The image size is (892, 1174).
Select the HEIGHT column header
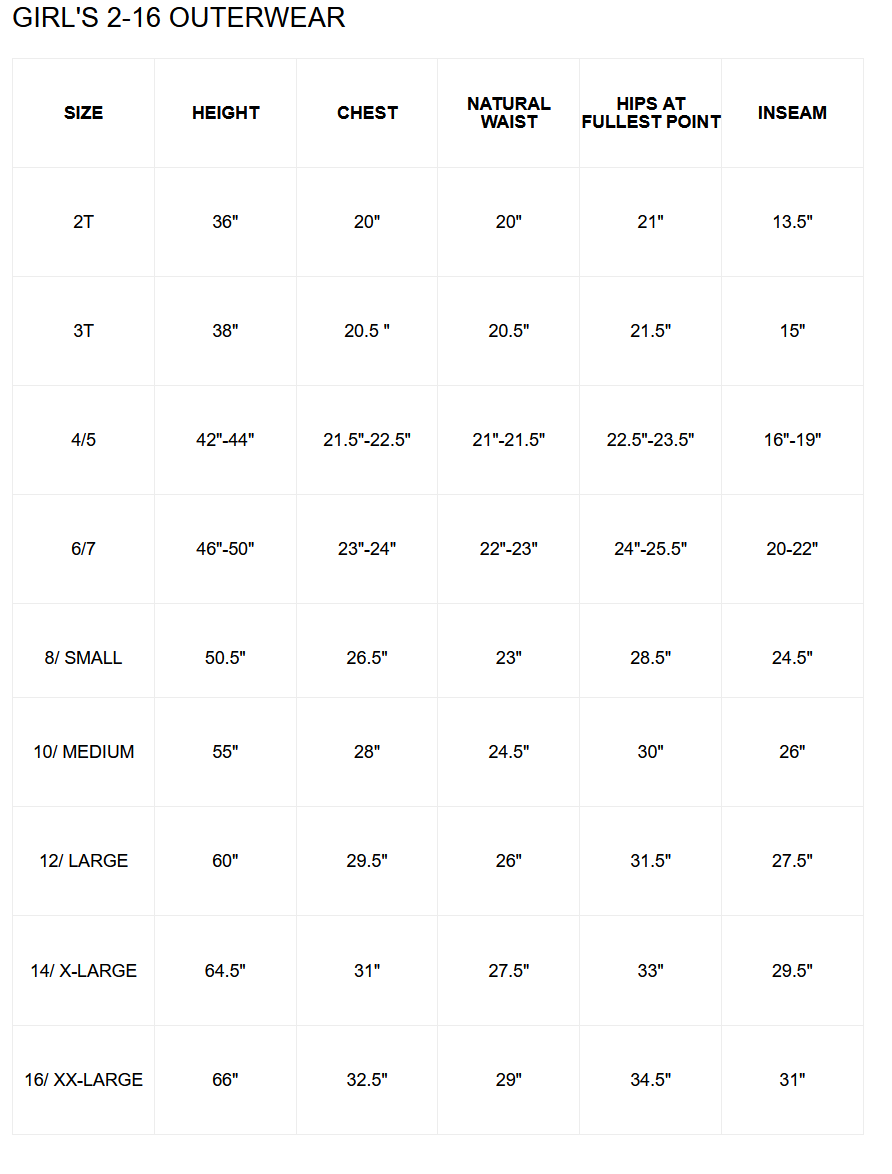(225, 113)
